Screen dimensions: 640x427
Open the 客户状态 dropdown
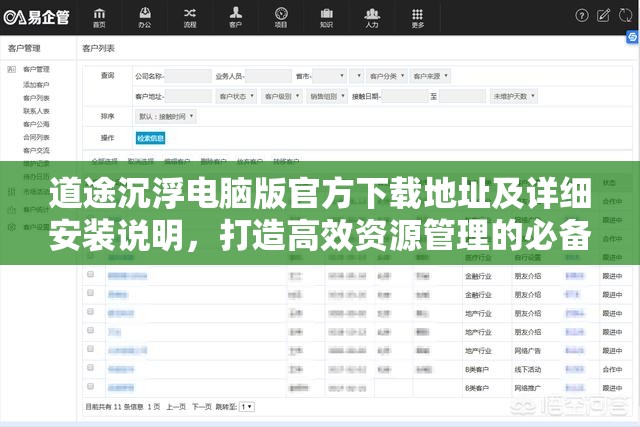tap(236, 96)
